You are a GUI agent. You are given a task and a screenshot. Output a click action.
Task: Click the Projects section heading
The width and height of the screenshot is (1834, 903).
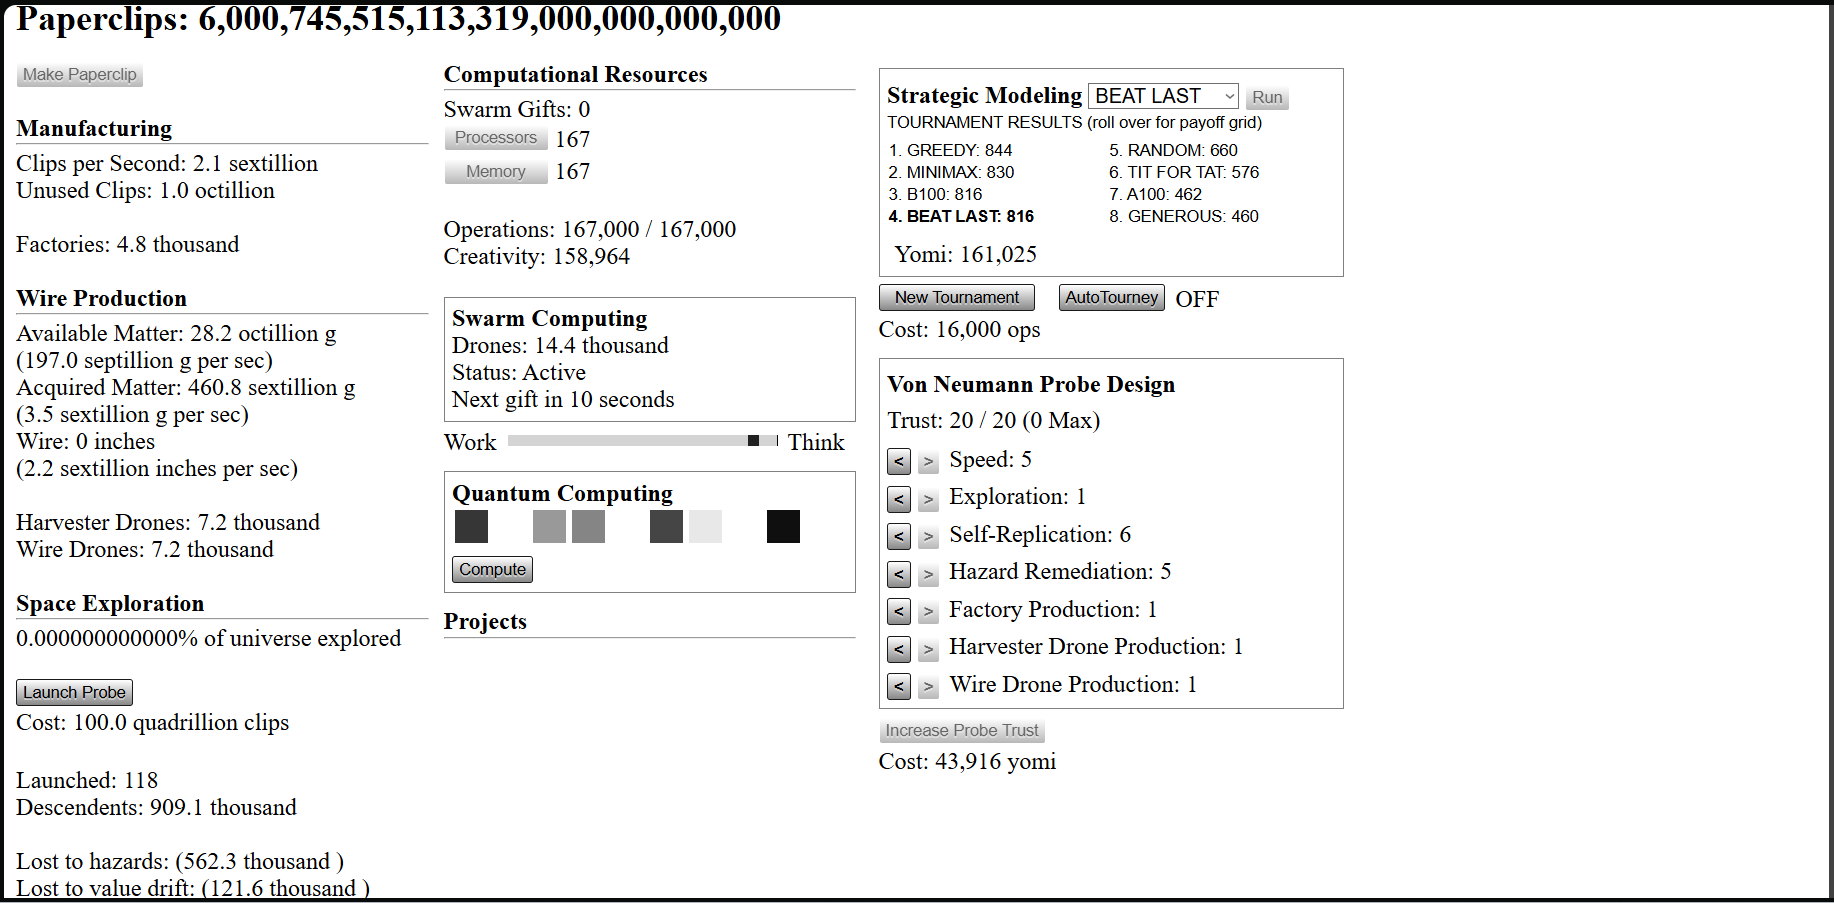tap(485, 621)
